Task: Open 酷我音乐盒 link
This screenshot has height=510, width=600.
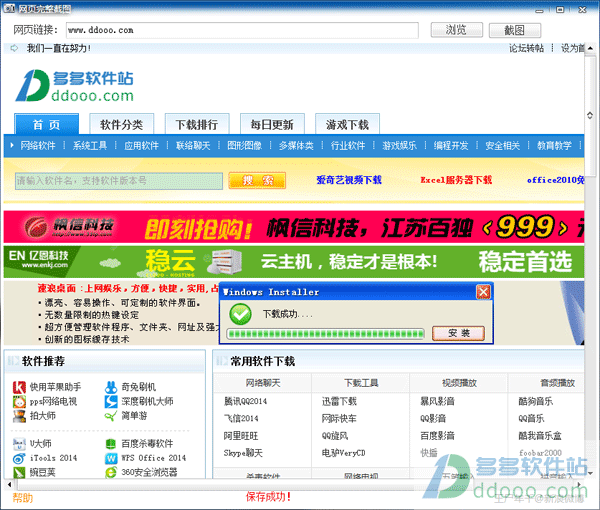Action: pos(540,436)
